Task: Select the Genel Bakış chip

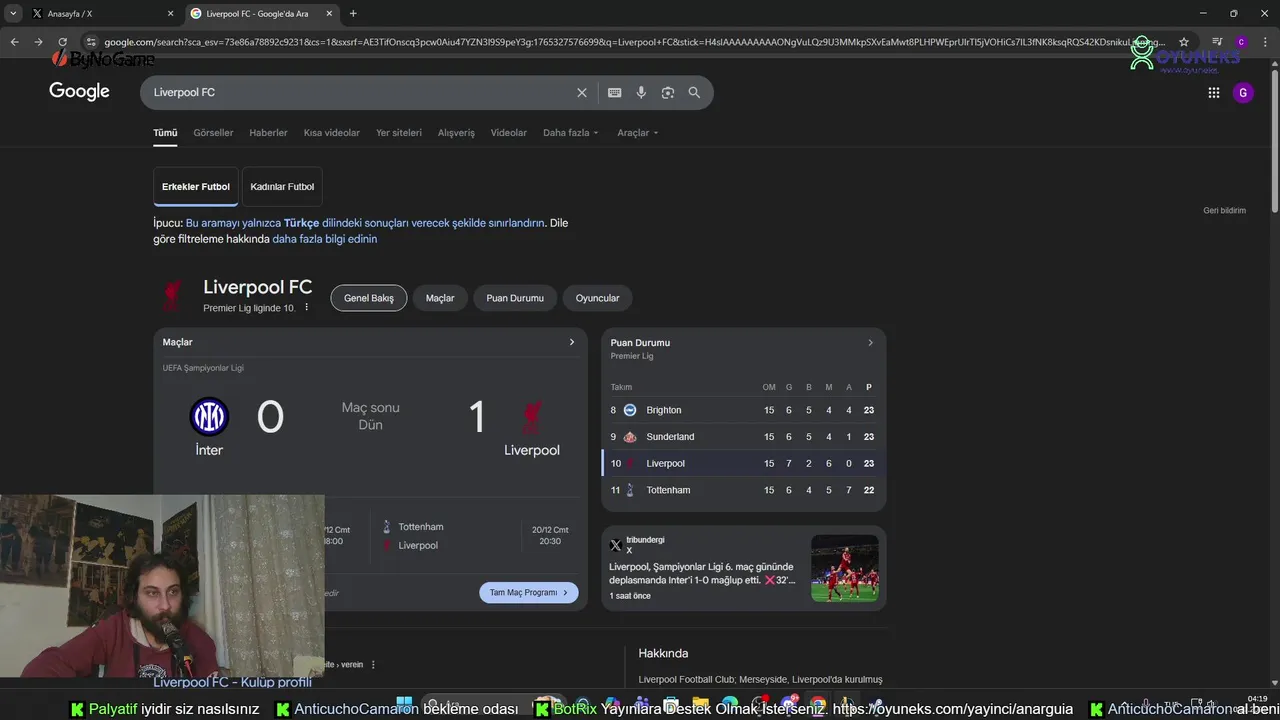Action: click(x=369, y=298)
